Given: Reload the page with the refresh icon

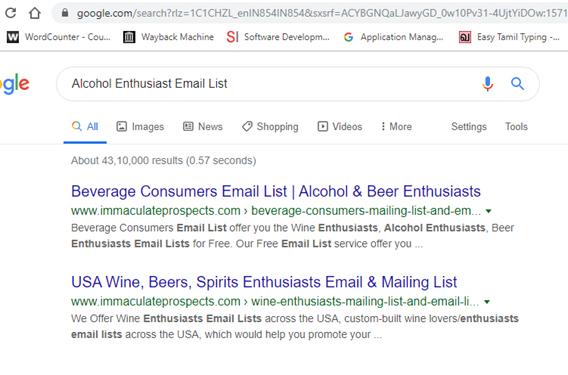Looking at the screenshot, I should click(11, 13).
